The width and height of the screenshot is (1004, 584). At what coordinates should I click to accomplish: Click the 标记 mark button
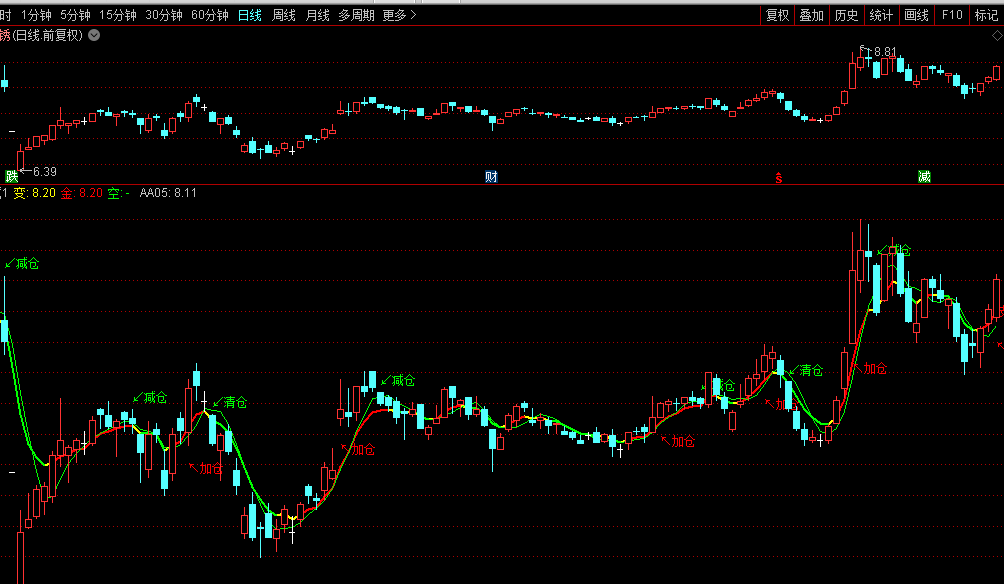(986, 15)
